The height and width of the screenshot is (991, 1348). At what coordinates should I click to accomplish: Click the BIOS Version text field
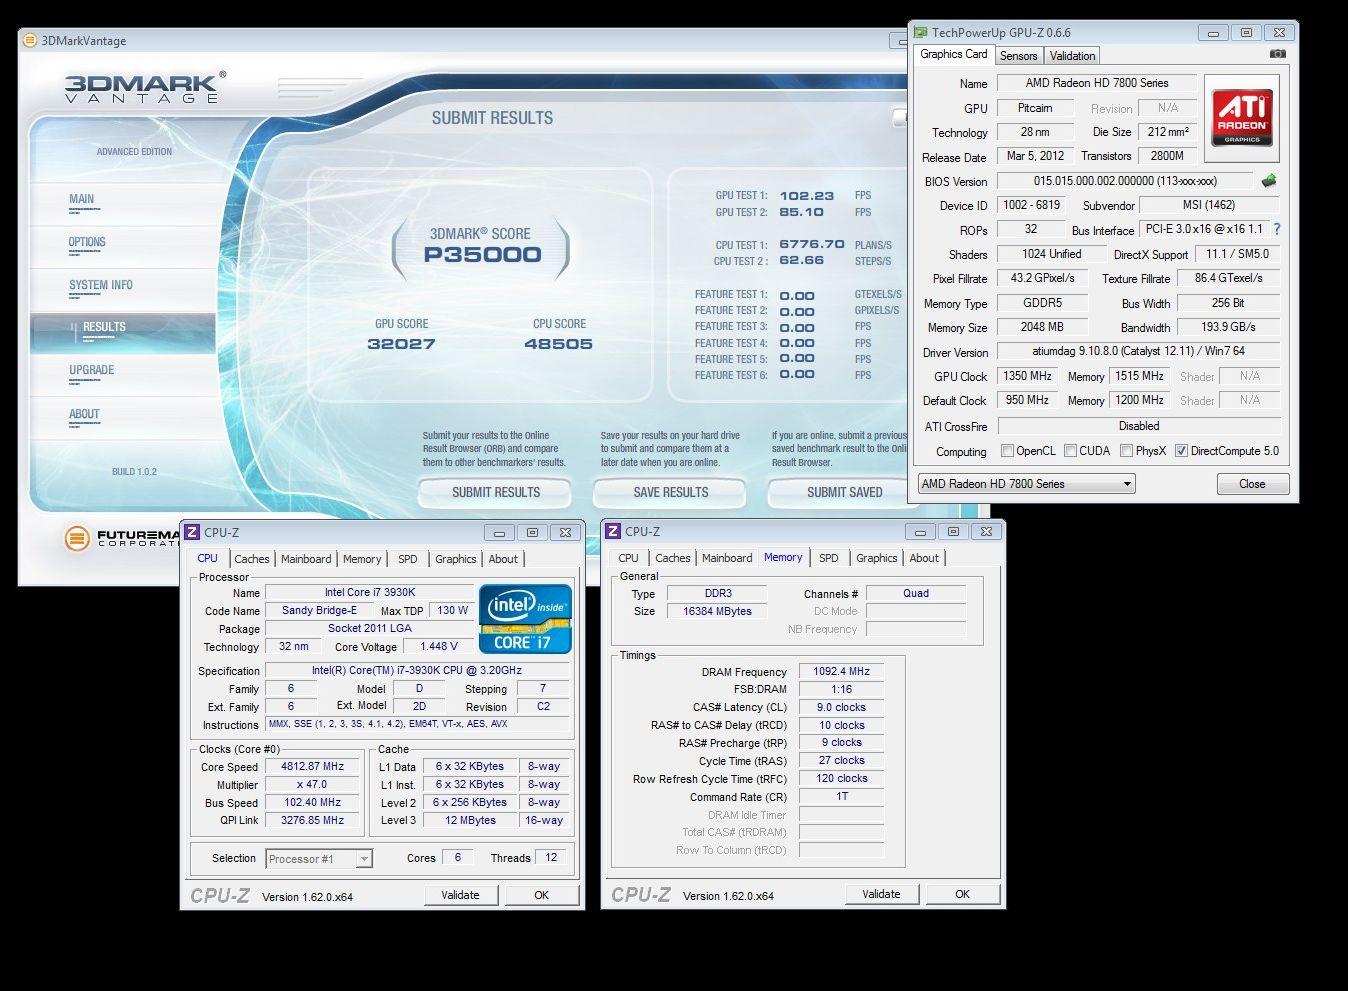pyautogui.click(x=1124, y=181)
